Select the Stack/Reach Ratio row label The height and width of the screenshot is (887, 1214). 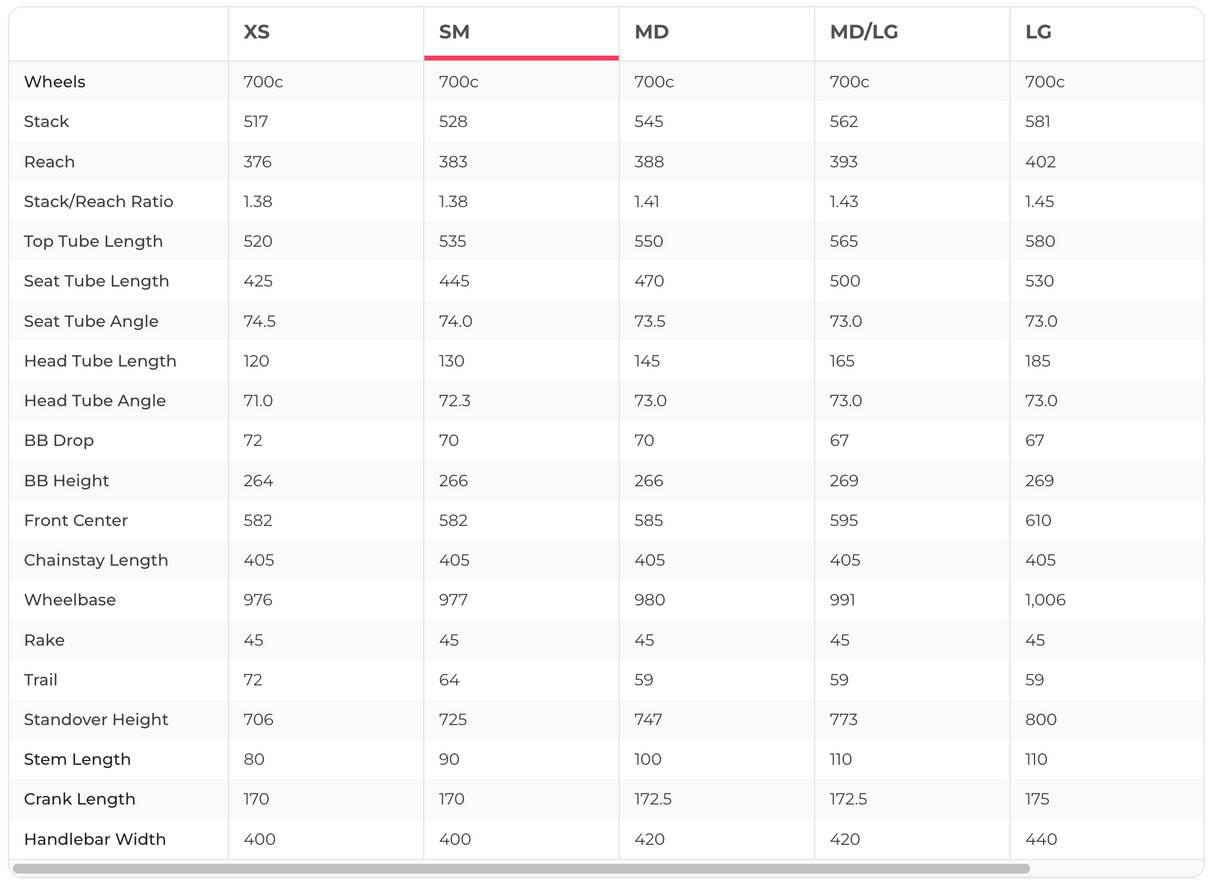click(x=99, y=202)
